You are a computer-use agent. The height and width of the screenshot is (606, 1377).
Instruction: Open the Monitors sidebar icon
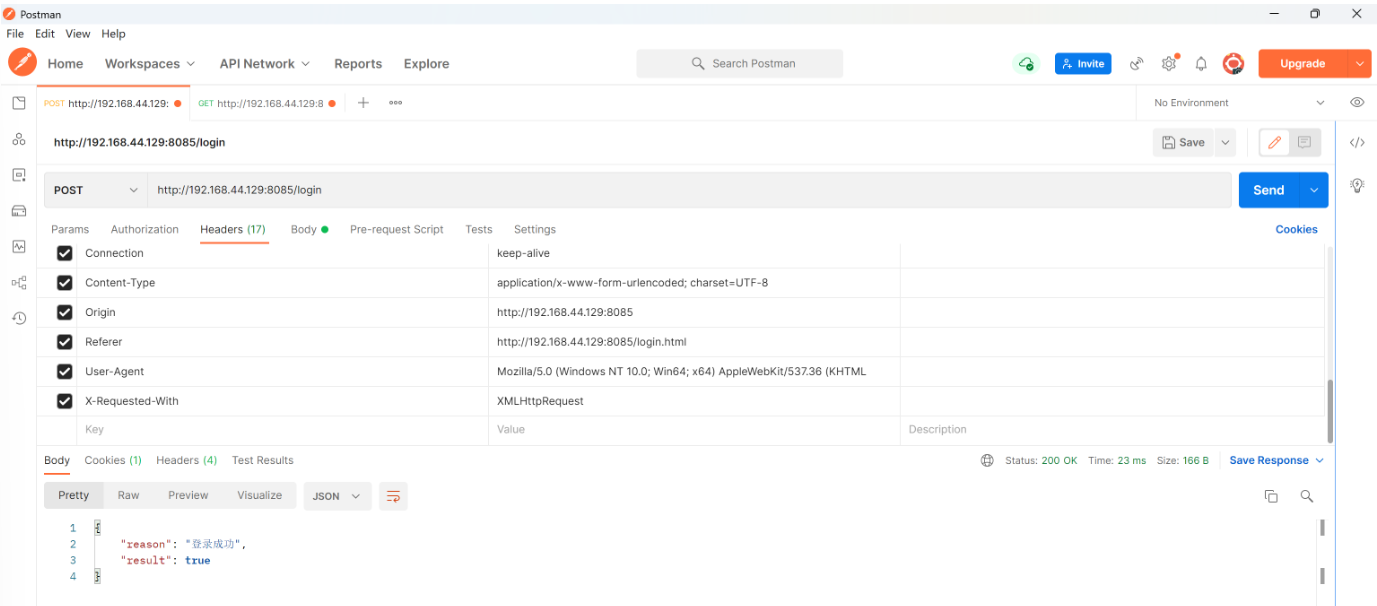pyautogui.click(x=18, y=246)
